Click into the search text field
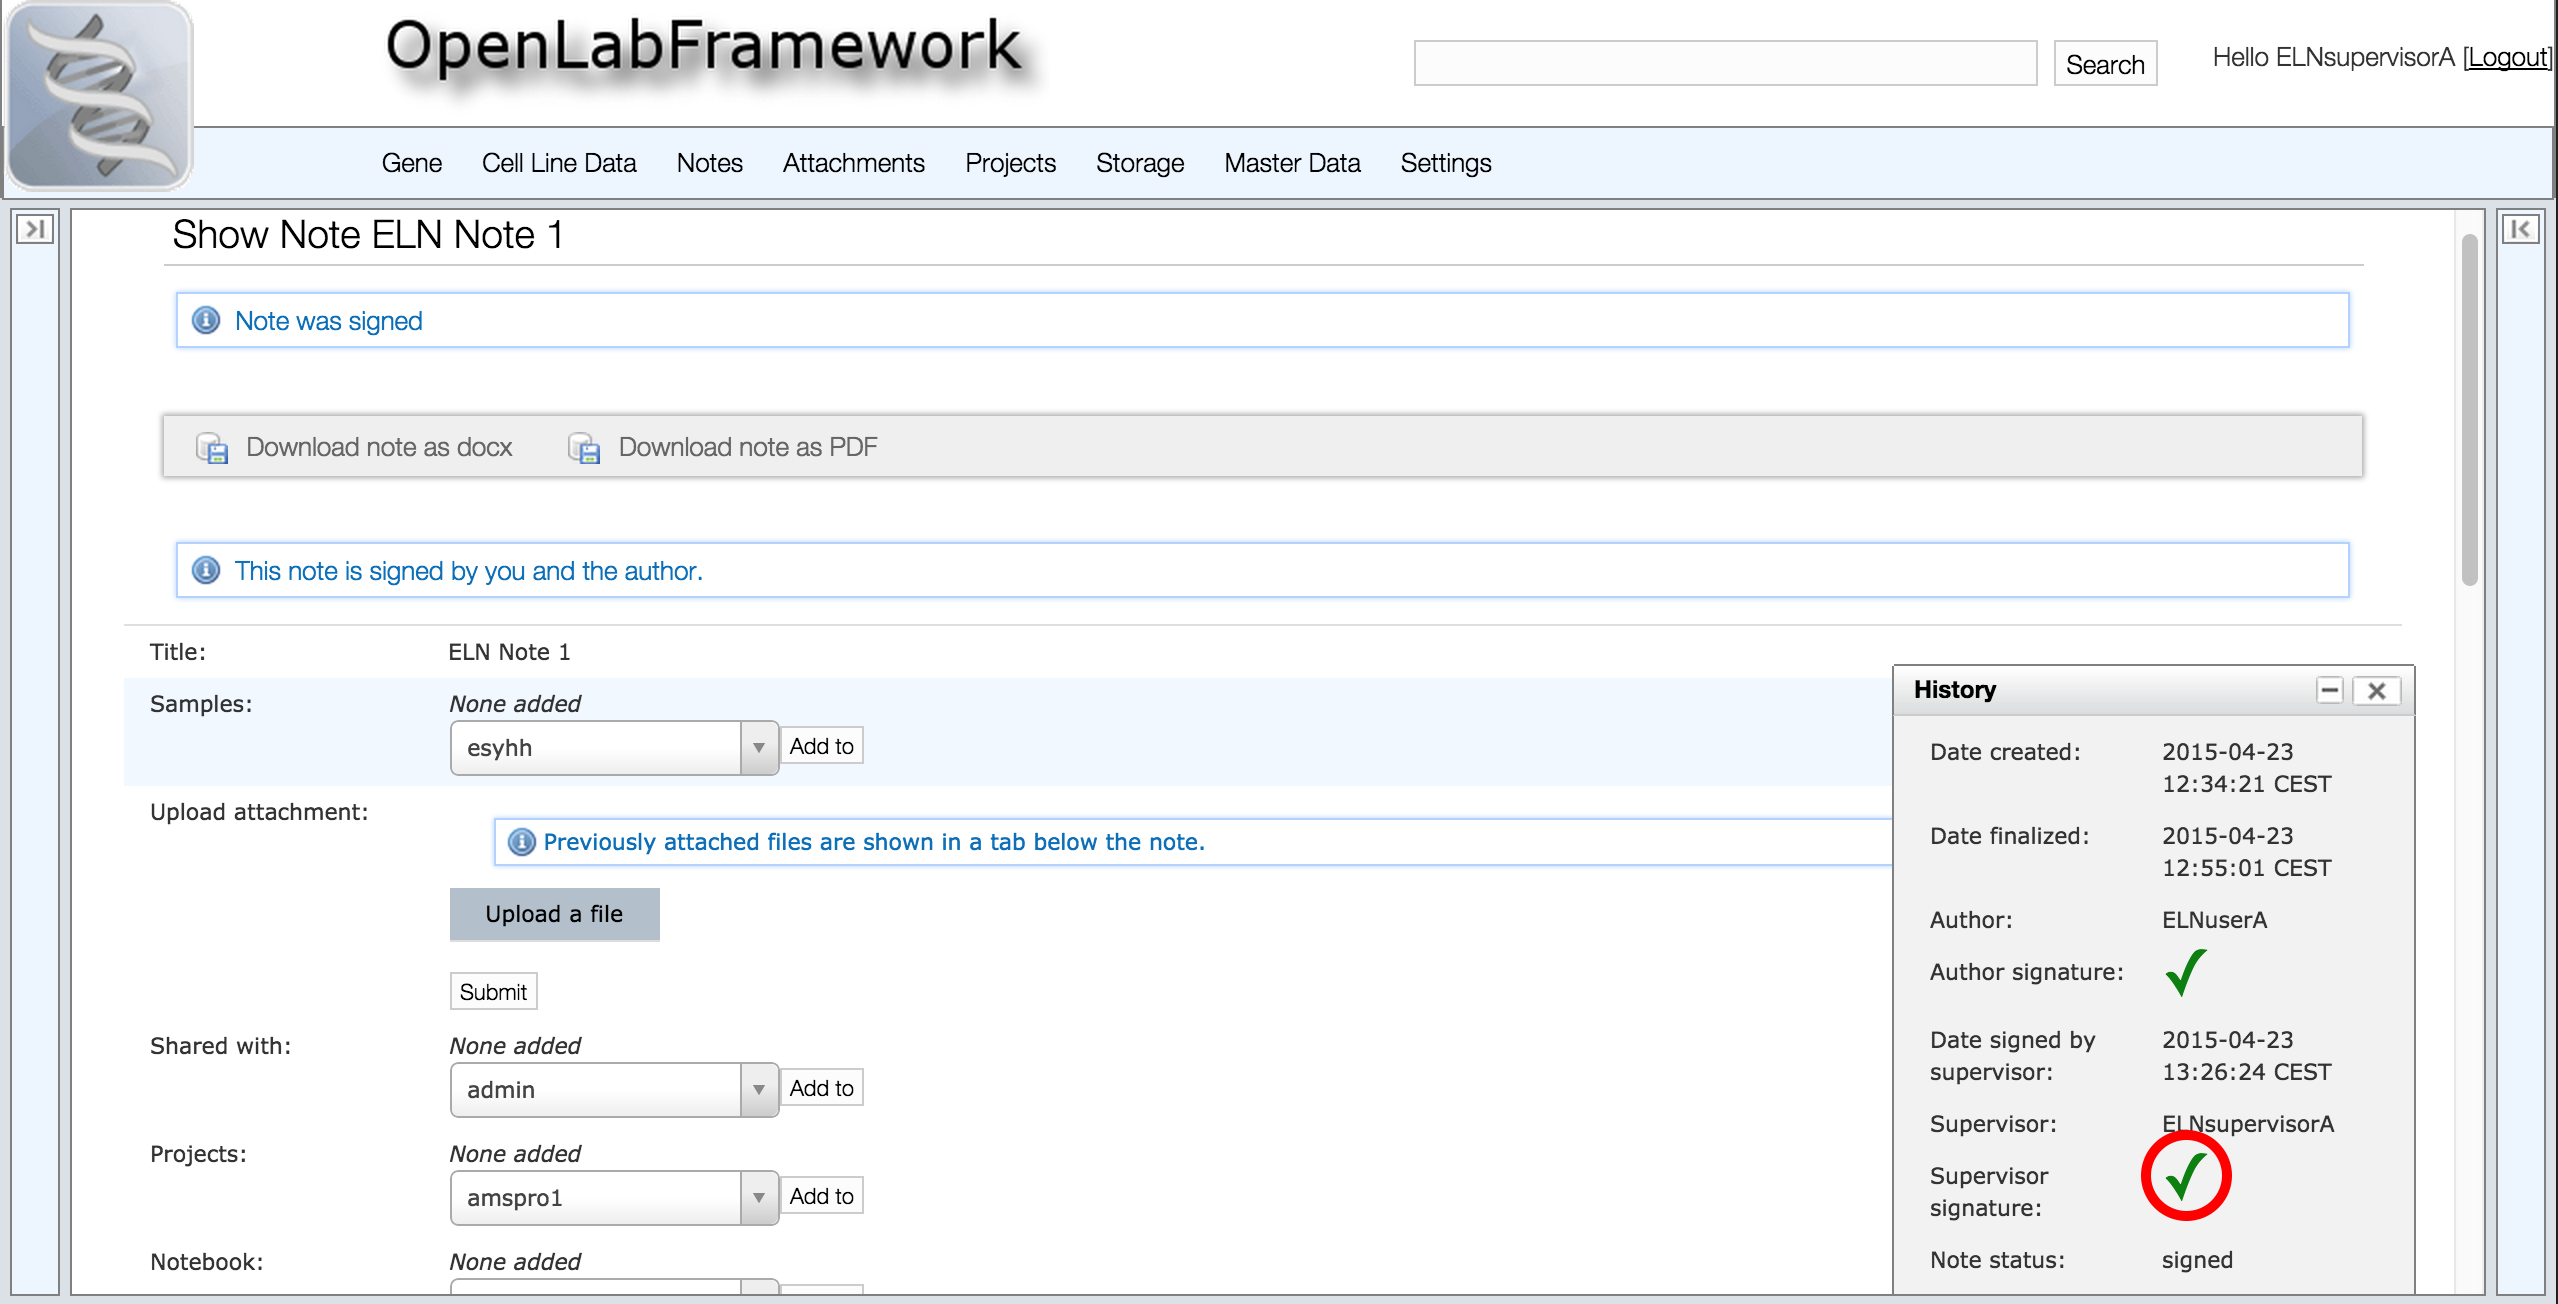The width and height of the screenshot is (2558, 1304). tap(1724, 64)
